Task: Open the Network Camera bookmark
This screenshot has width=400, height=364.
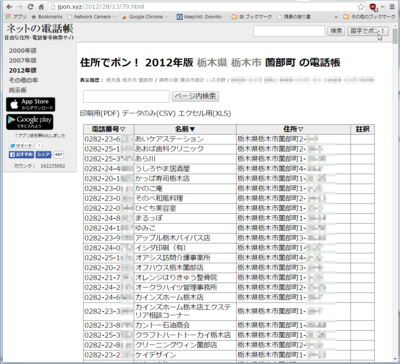Action: 92,17
